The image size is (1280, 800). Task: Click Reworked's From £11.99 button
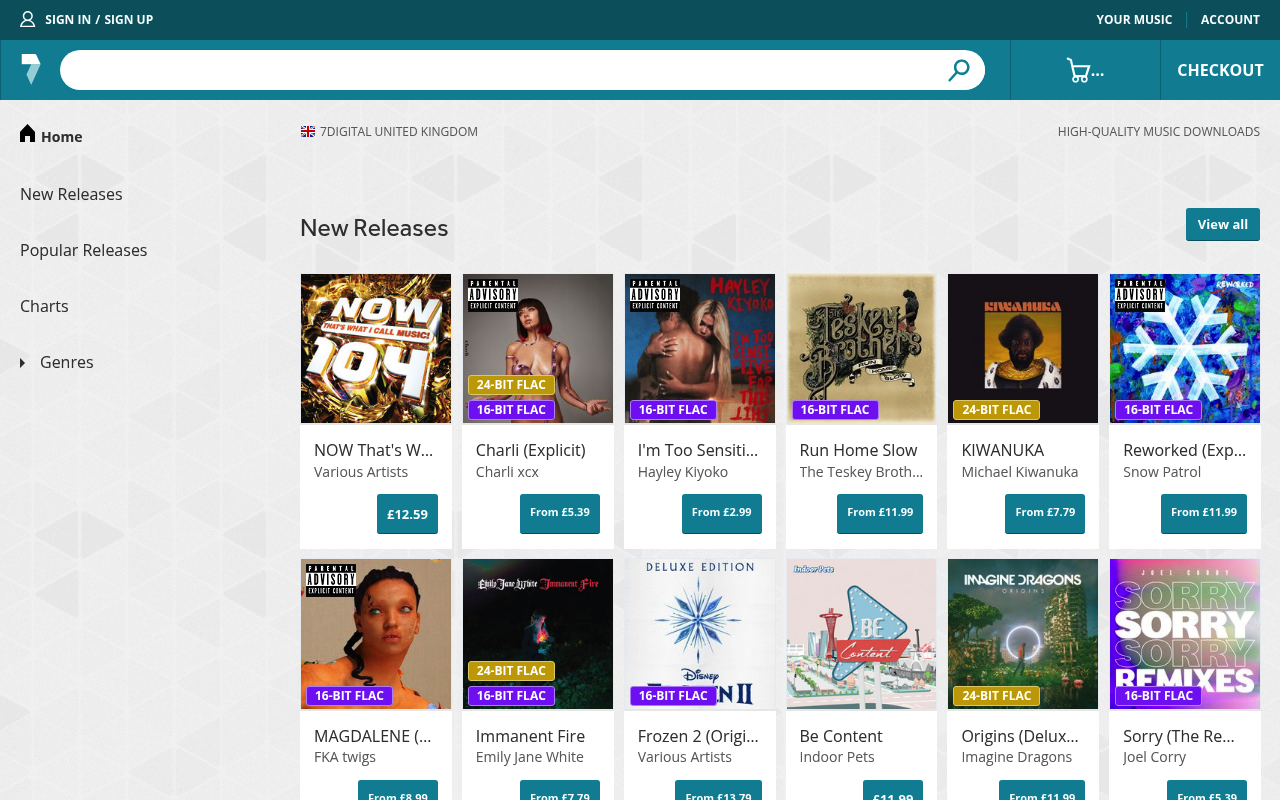click(1204, 513)
